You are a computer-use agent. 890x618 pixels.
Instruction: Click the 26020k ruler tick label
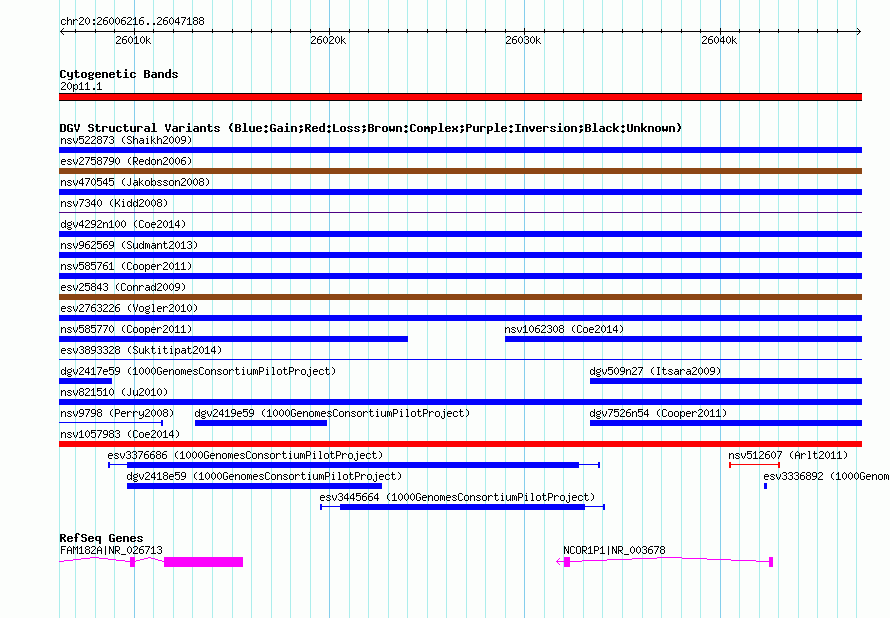[328, 40]
